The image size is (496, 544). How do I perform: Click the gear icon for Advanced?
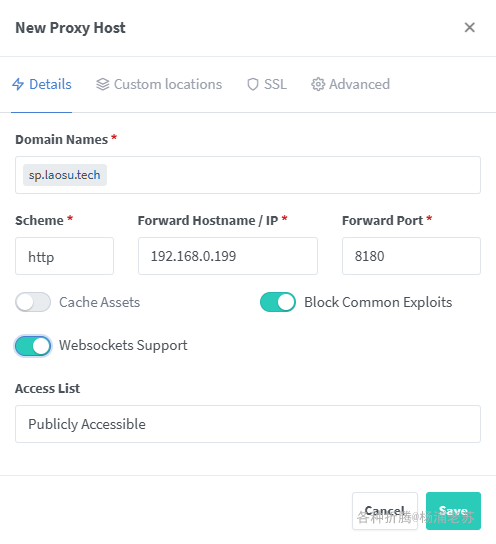click(x=318, y=84)
